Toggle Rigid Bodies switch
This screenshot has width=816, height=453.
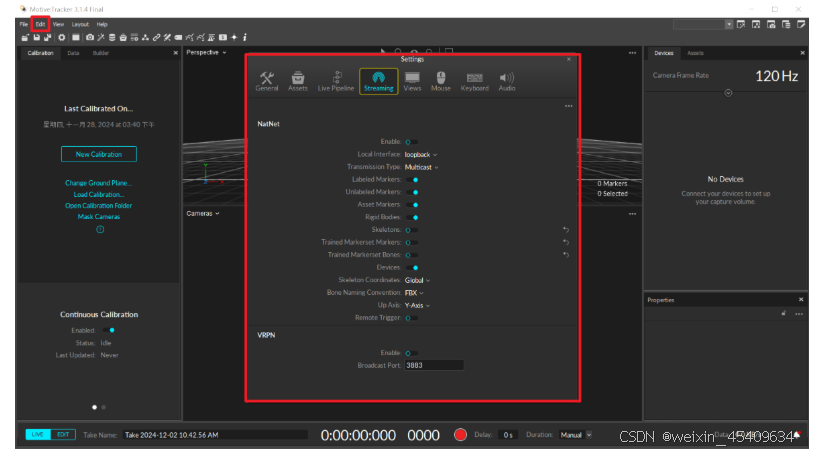point(412,217)
